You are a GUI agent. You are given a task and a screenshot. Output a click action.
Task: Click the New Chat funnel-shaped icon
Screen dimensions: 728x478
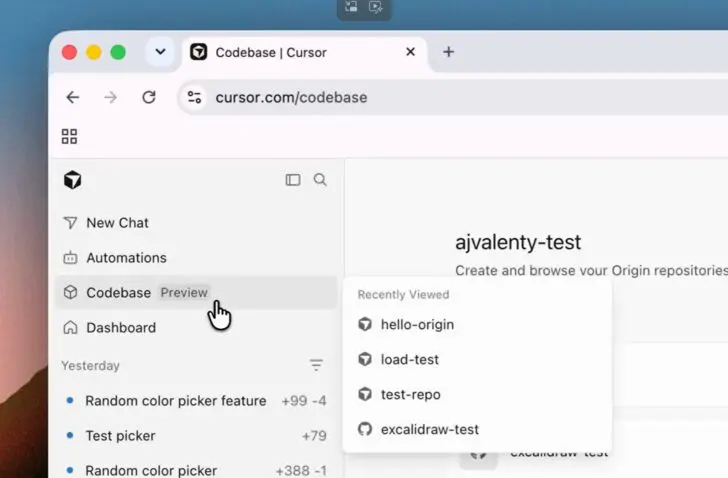tap(70, 223)
